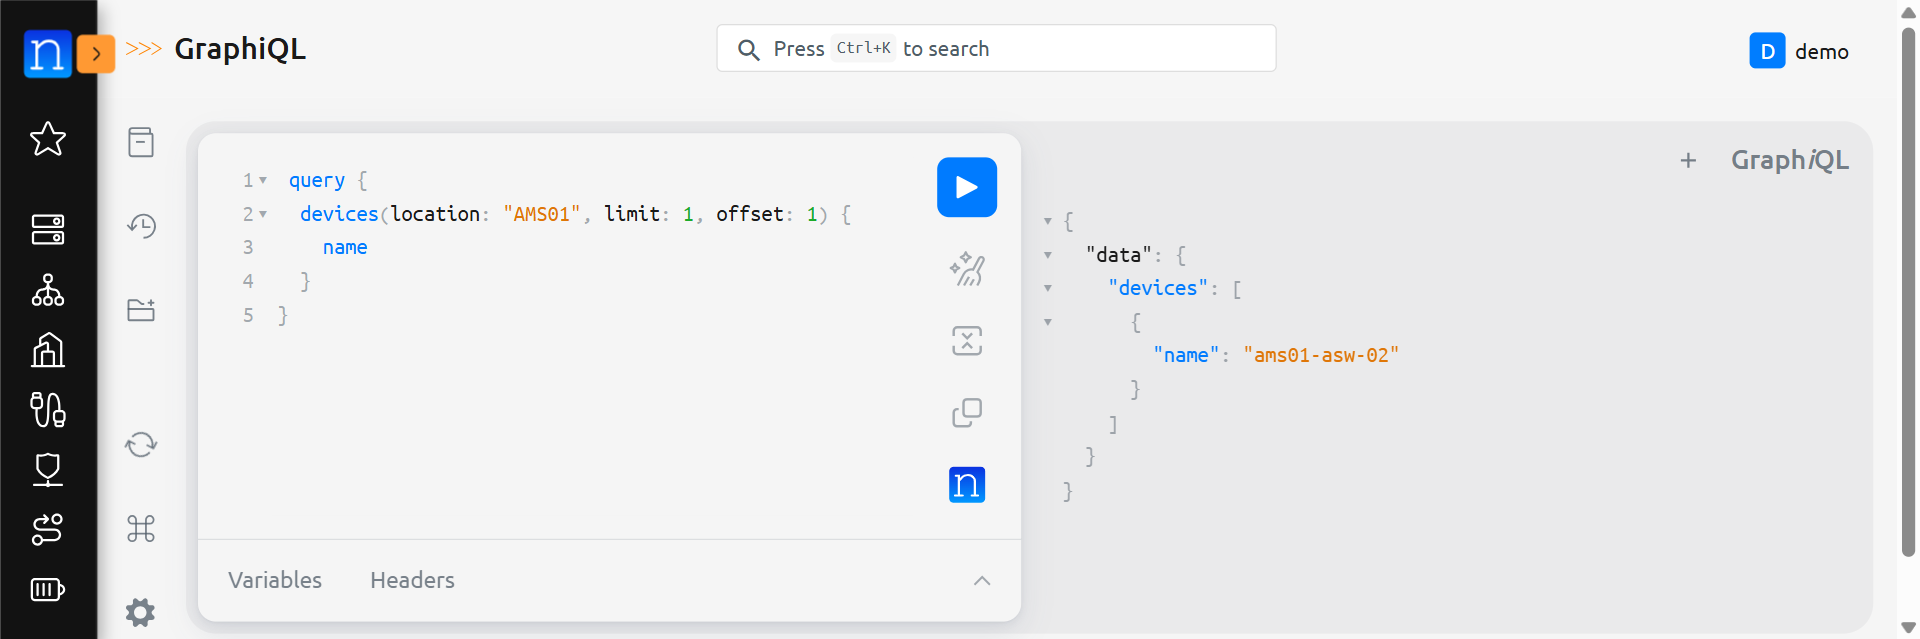
Task: Switch to the Variables tab
Action: (x=275, y=581)
